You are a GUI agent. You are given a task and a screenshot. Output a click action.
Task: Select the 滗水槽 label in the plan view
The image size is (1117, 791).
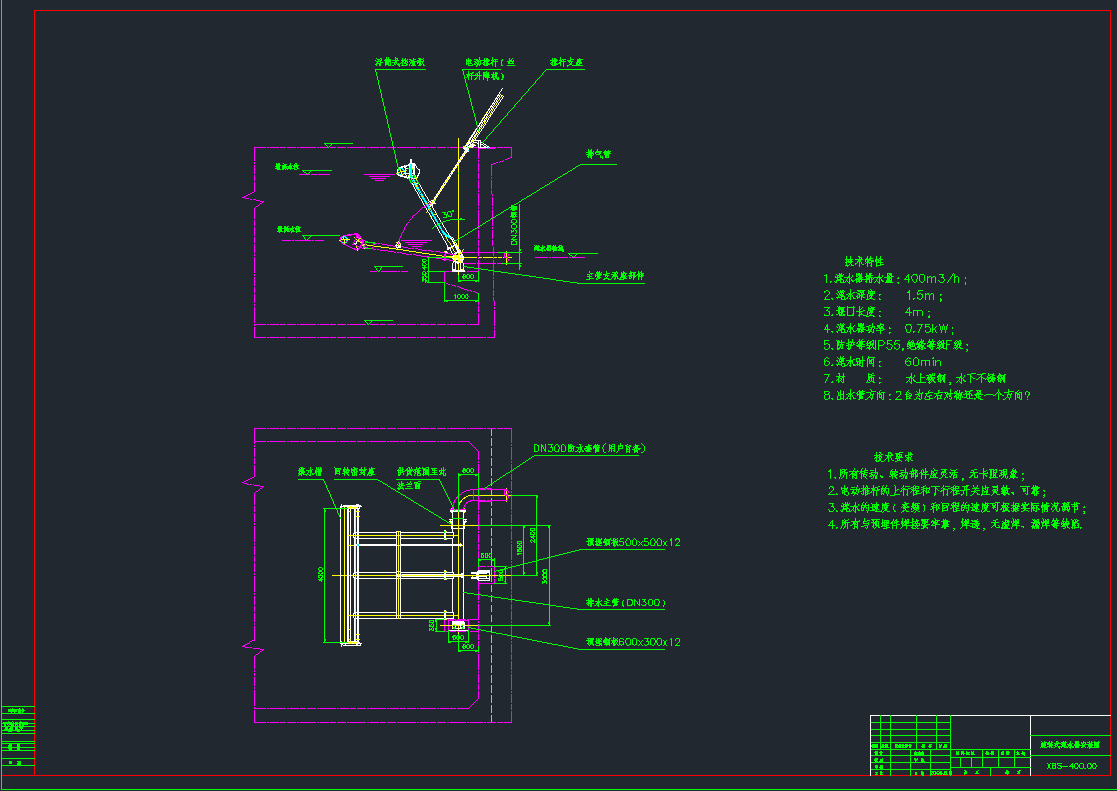tap(309, 471)
